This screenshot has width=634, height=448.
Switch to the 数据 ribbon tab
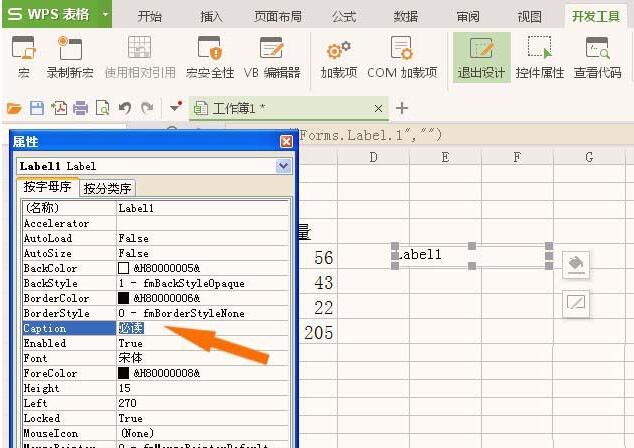coord(406,17)
